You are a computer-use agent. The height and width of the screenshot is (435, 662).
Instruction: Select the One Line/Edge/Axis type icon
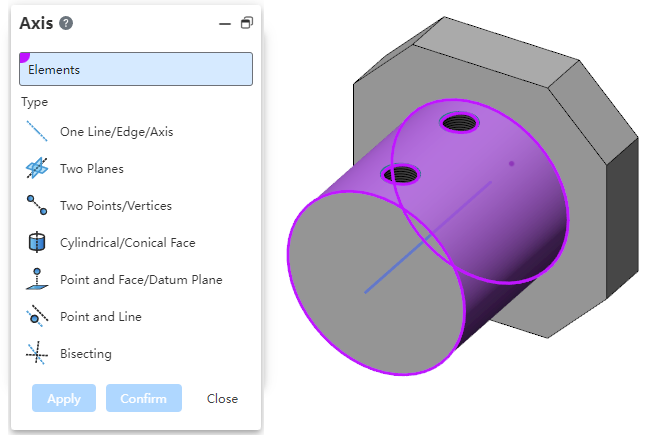click(x=36, y=131)
